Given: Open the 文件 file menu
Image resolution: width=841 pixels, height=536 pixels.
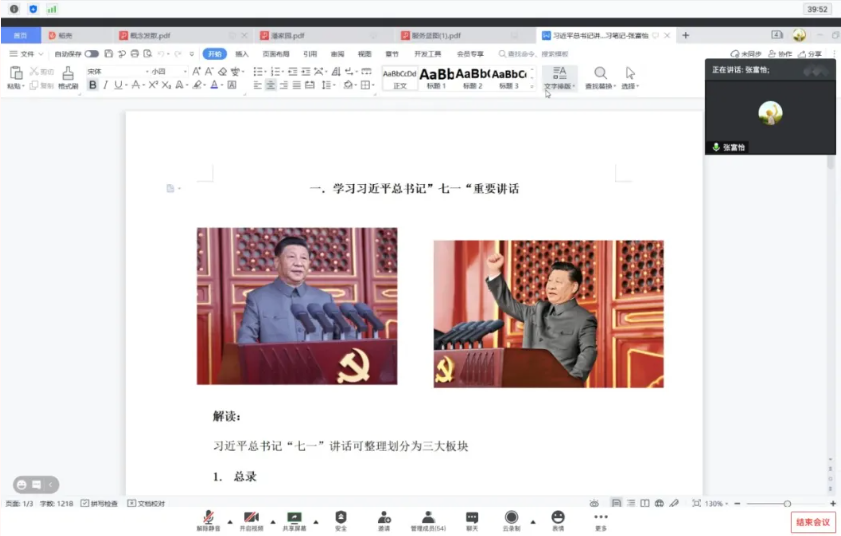Looking at the screenshot, I should coord(26,54).
